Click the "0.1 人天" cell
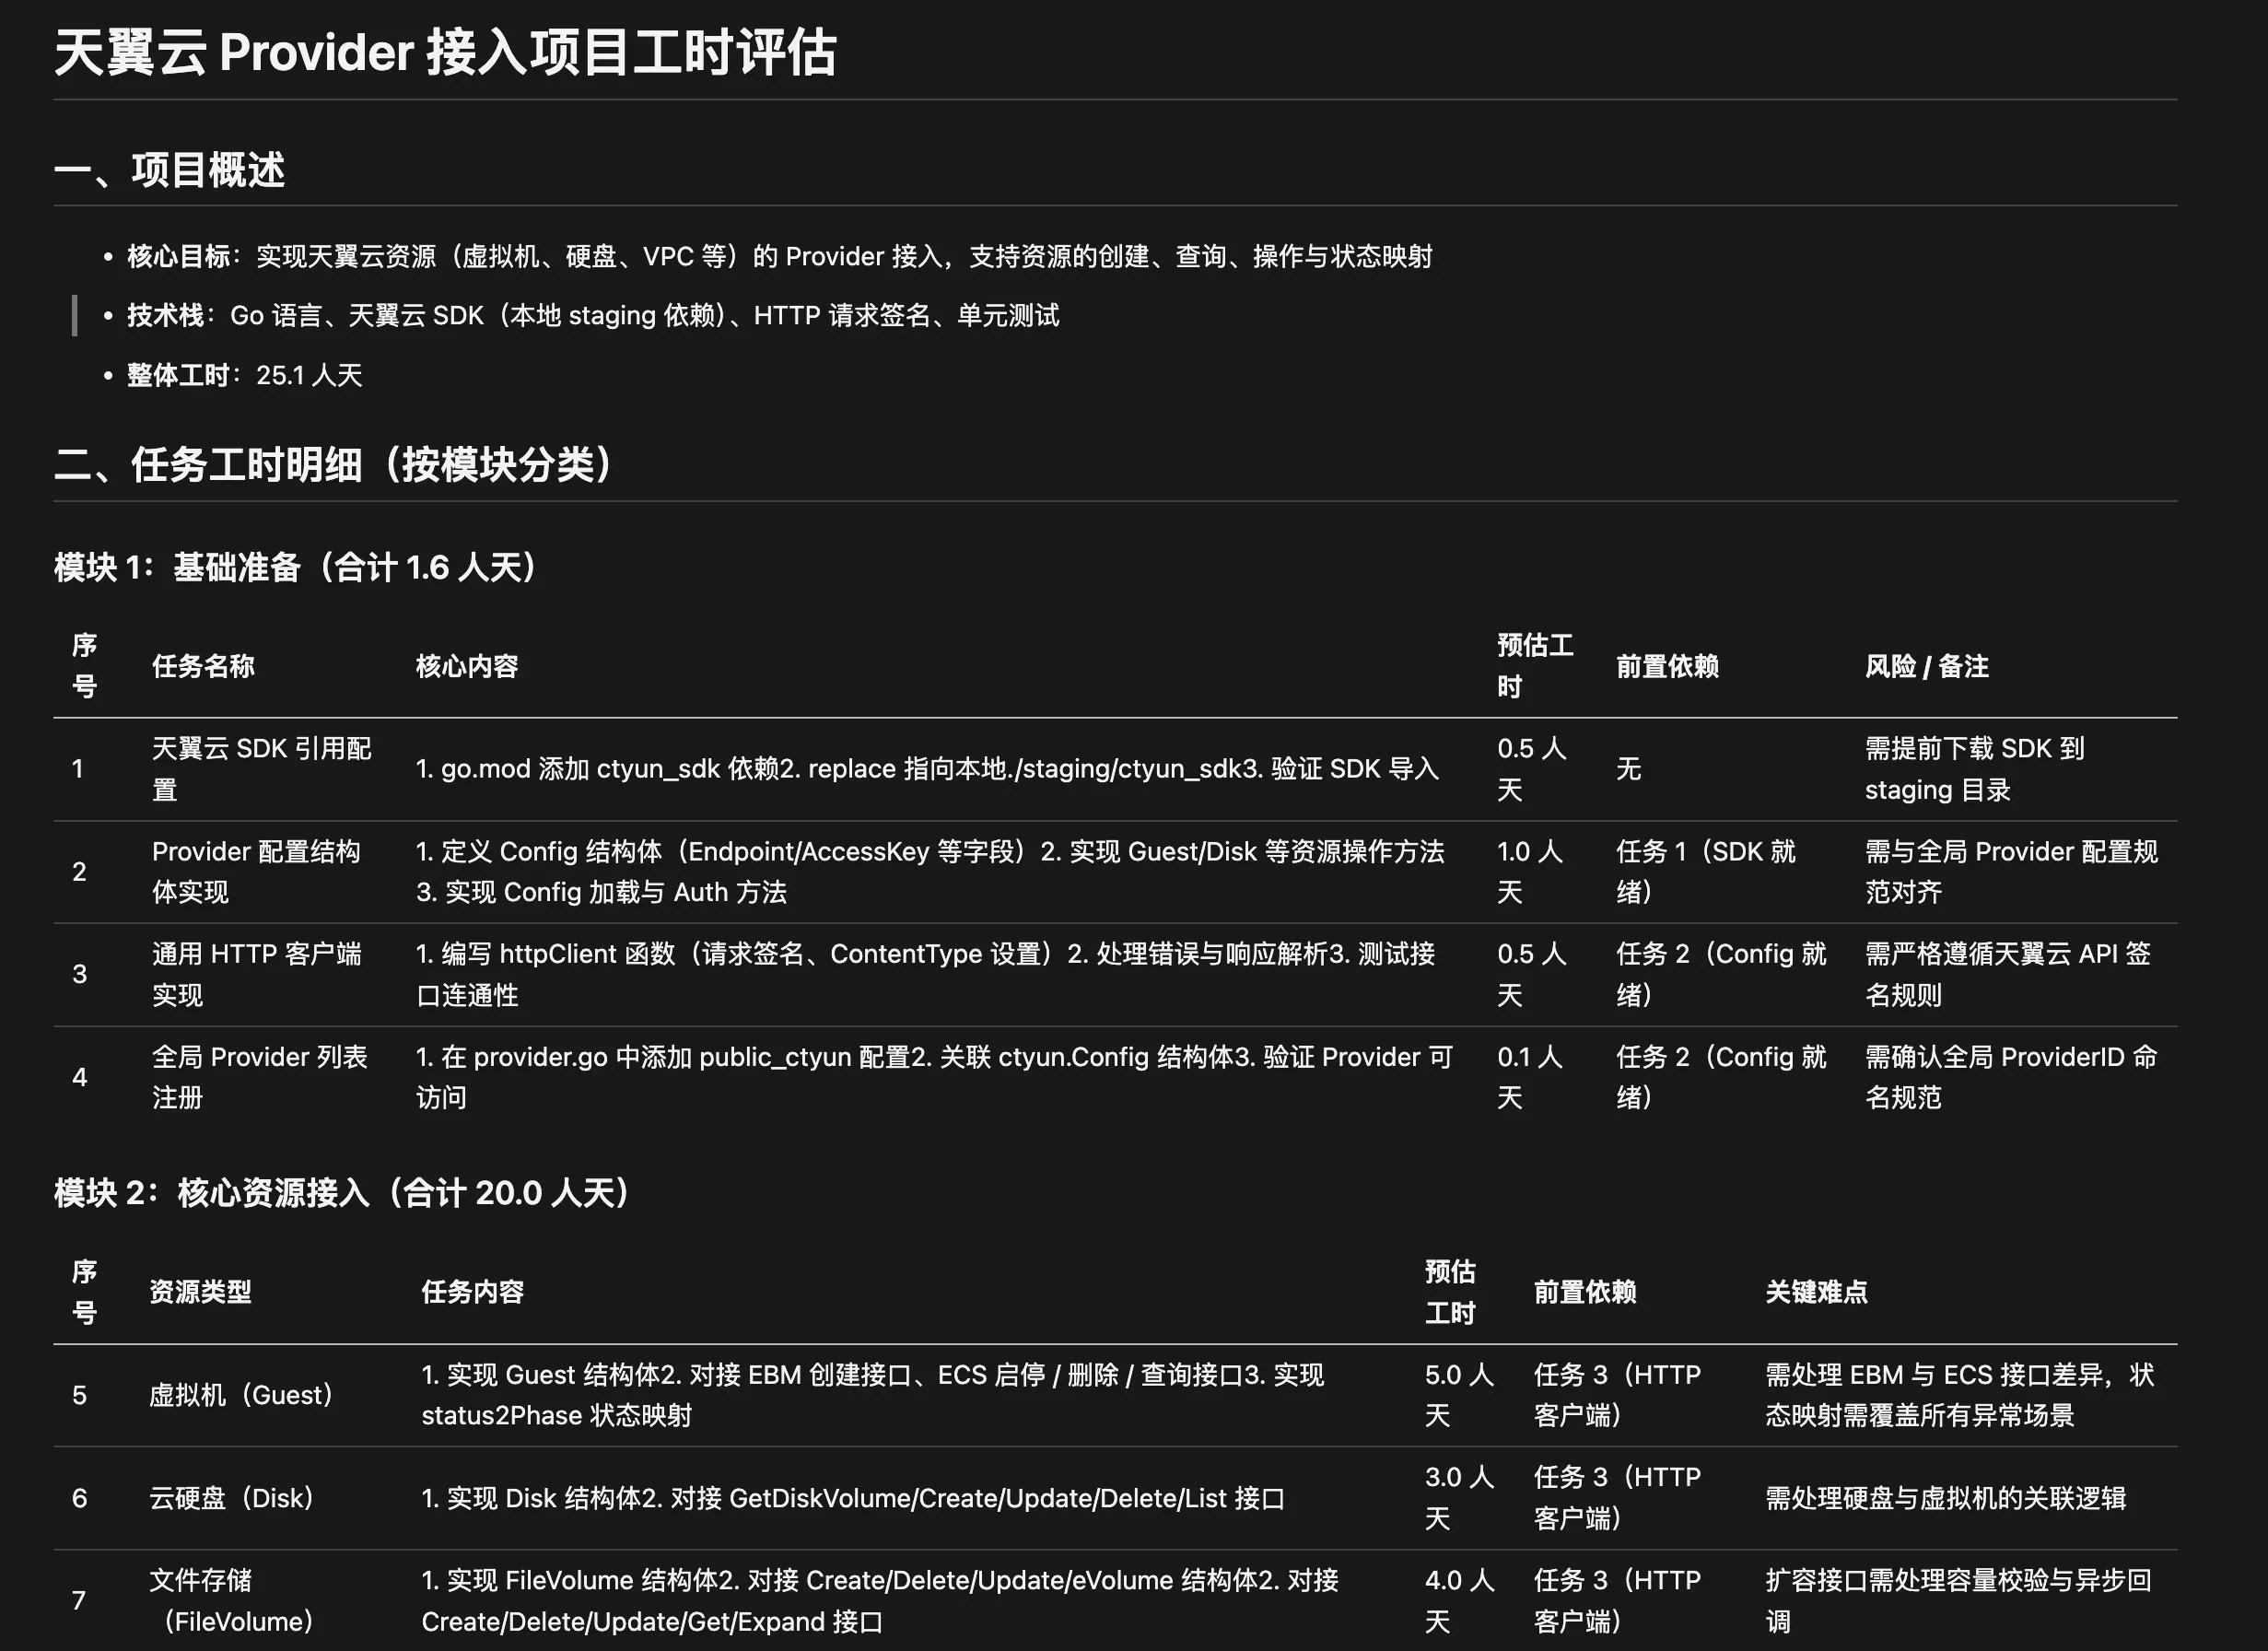 [x=1529, y=1078]
